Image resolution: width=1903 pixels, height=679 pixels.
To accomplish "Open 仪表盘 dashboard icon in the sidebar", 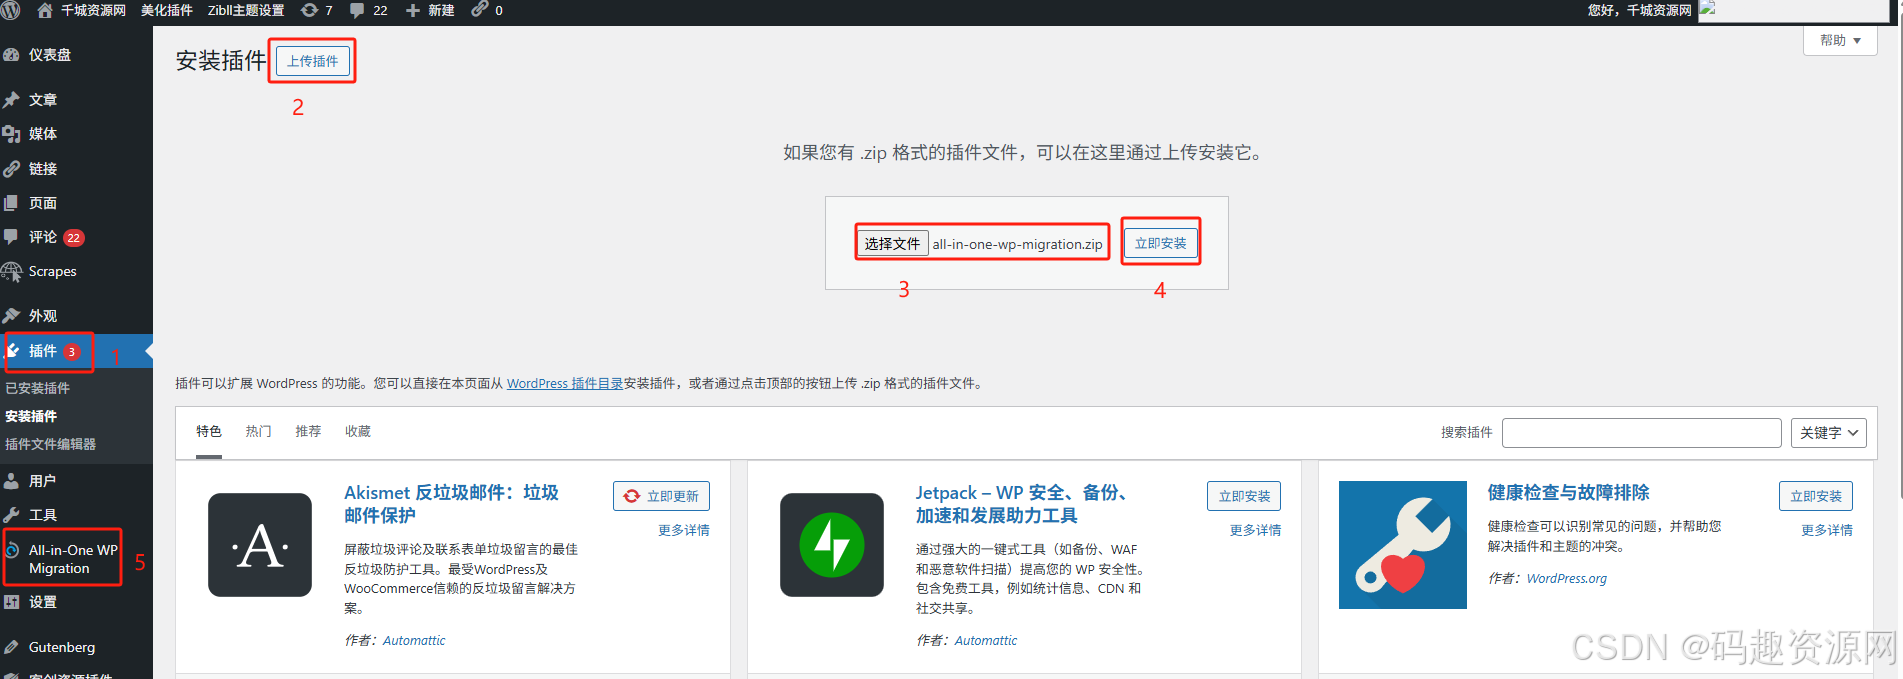I will [x=12, y=55].
